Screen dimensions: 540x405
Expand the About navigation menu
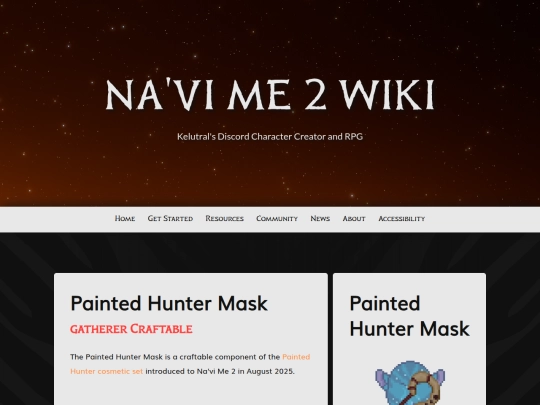tap(354, 218)
